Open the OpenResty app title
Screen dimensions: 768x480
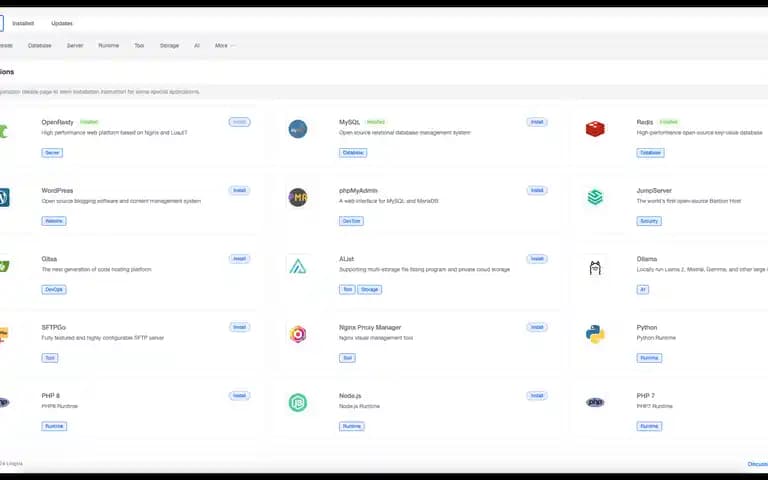click(57, 122)
